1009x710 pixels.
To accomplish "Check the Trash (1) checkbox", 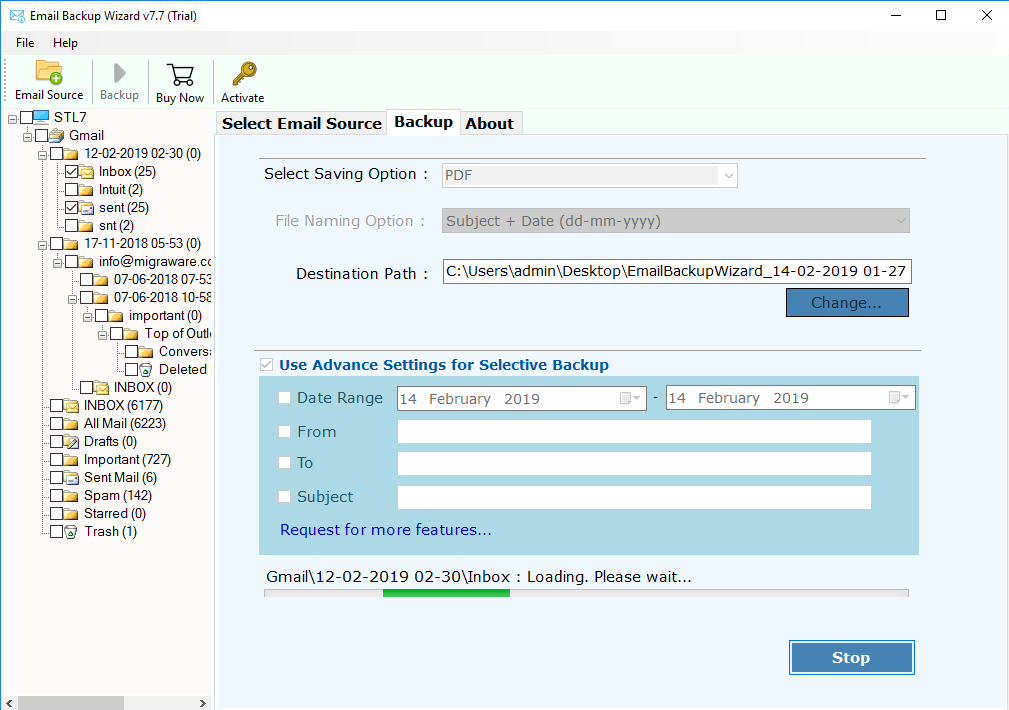I will coord(56,532).
